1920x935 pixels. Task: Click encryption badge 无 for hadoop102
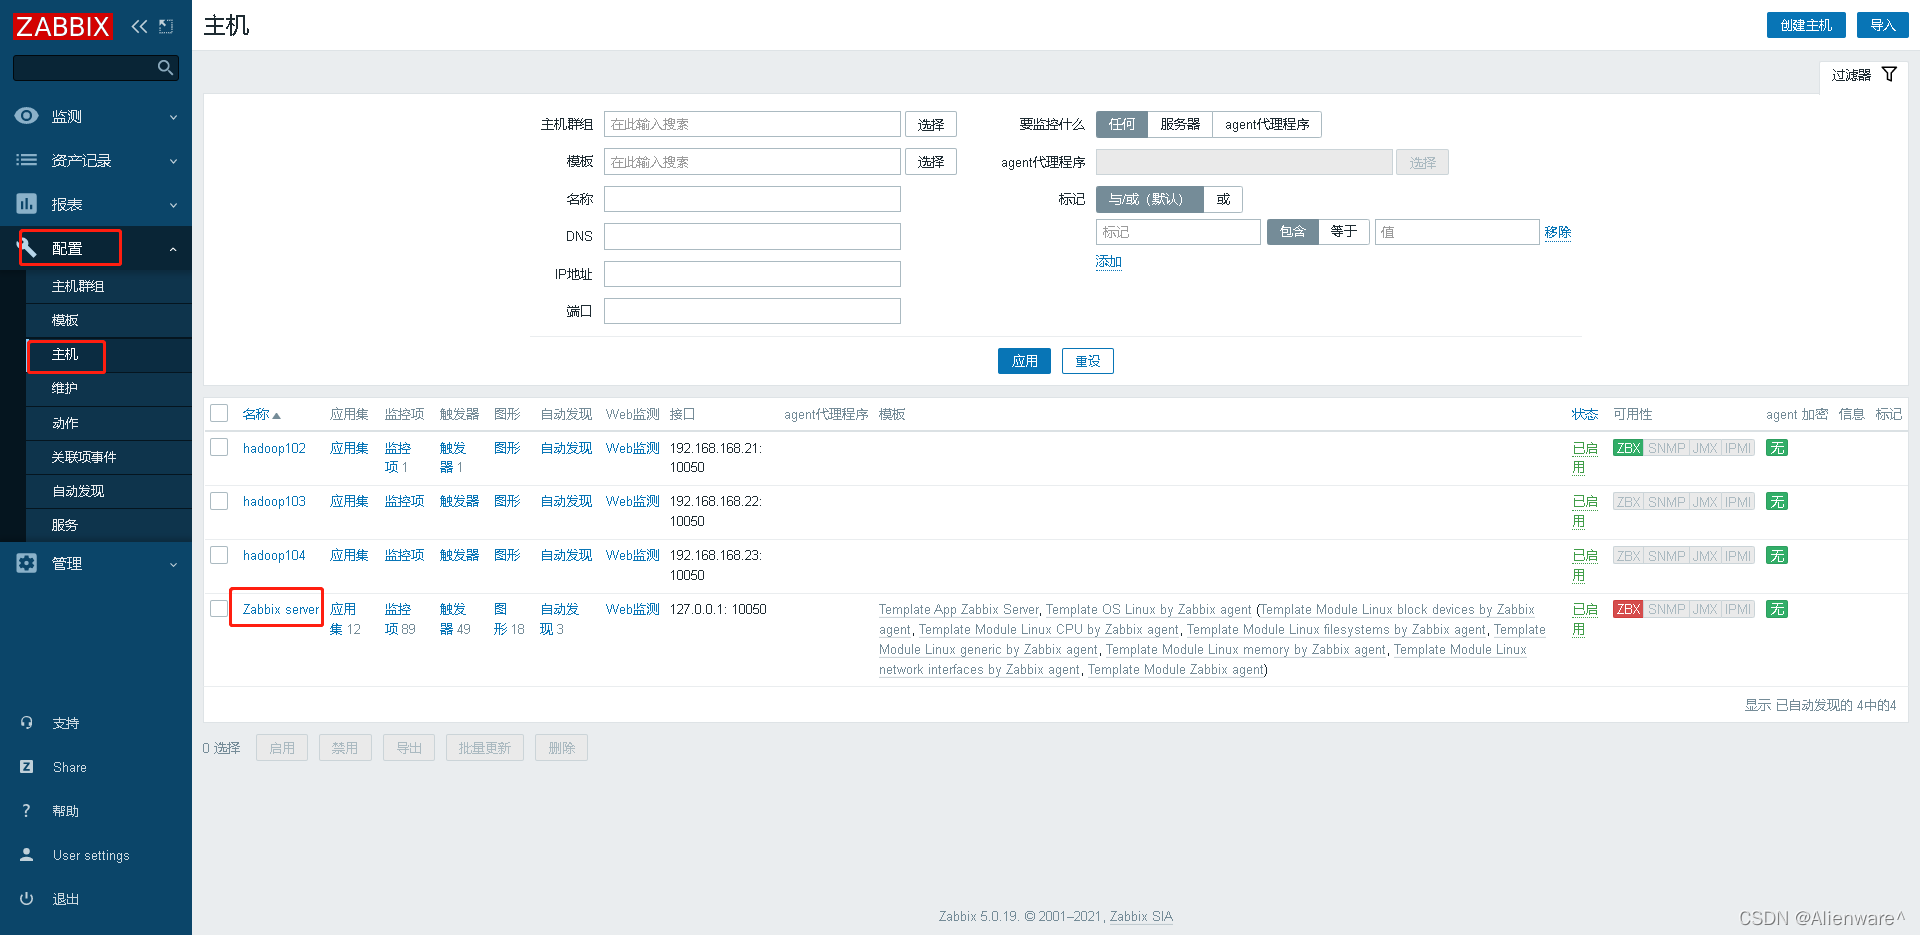pos(1777,448)
